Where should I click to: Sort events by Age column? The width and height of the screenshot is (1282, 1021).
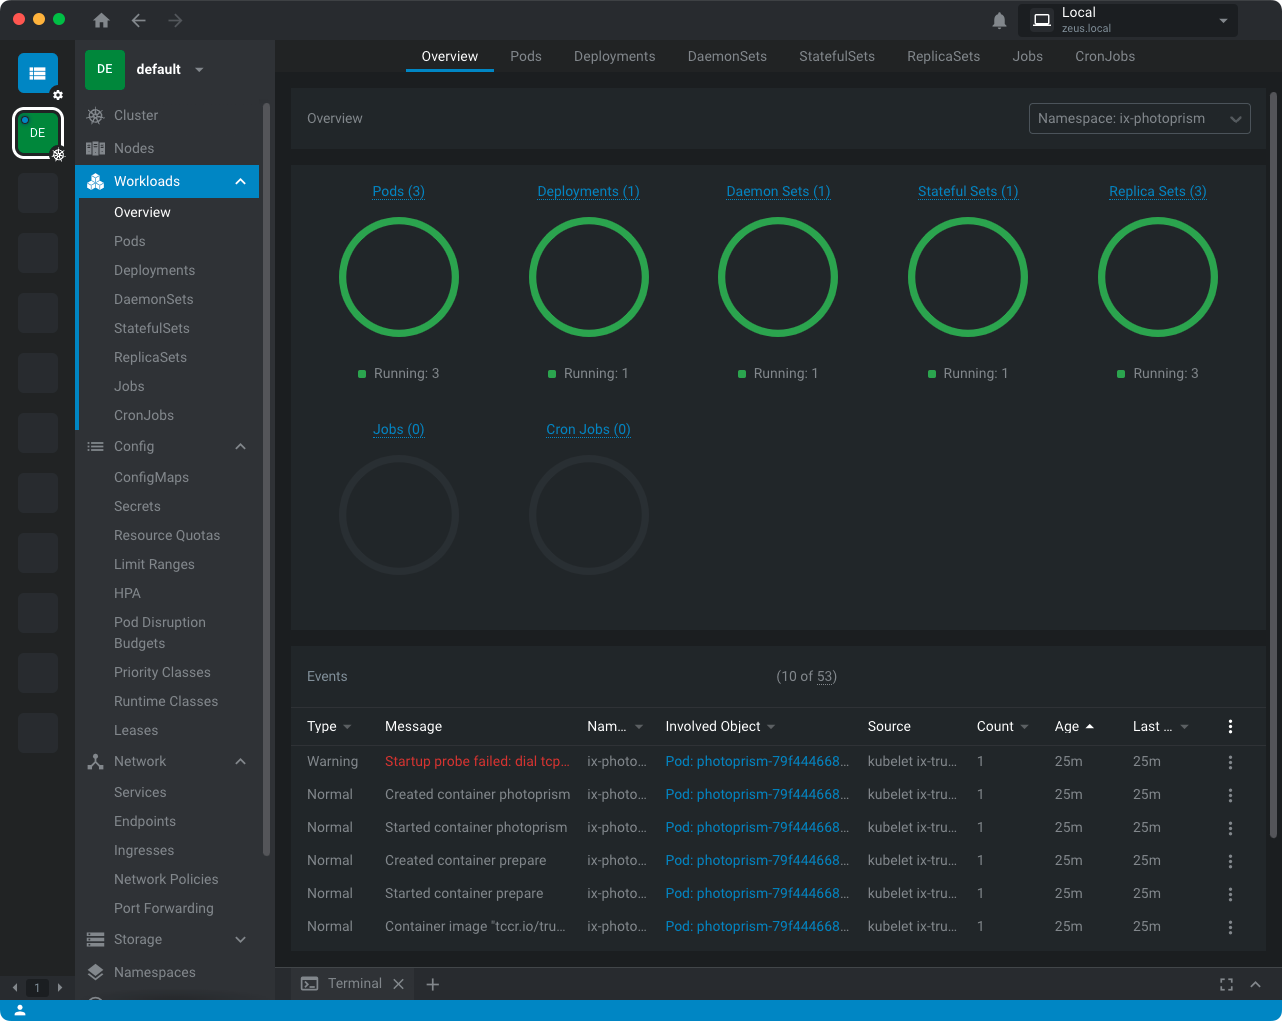click(1067, 726)
